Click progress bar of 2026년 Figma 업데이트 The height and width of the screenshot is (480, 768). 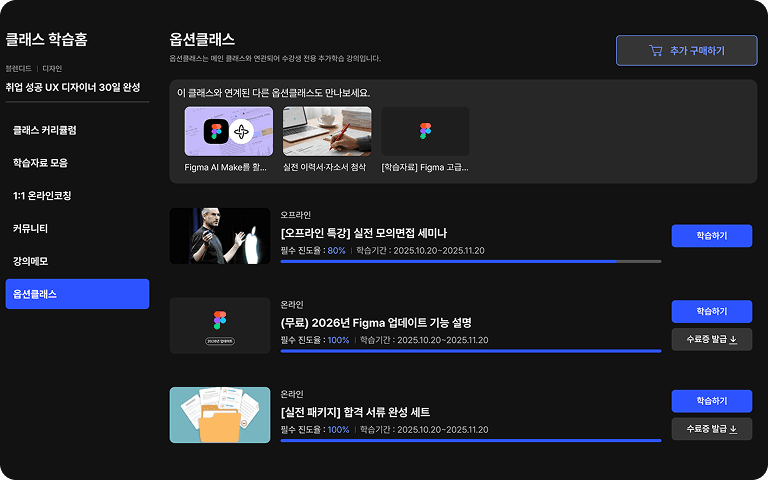(471, 351)
